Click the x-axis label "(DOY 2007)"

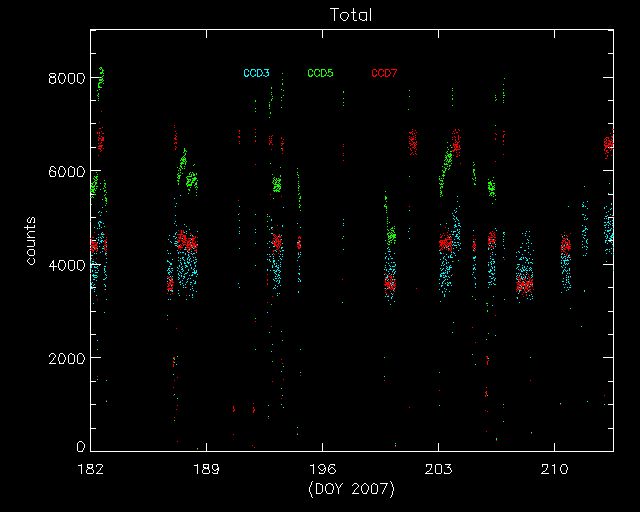[351, 489]
